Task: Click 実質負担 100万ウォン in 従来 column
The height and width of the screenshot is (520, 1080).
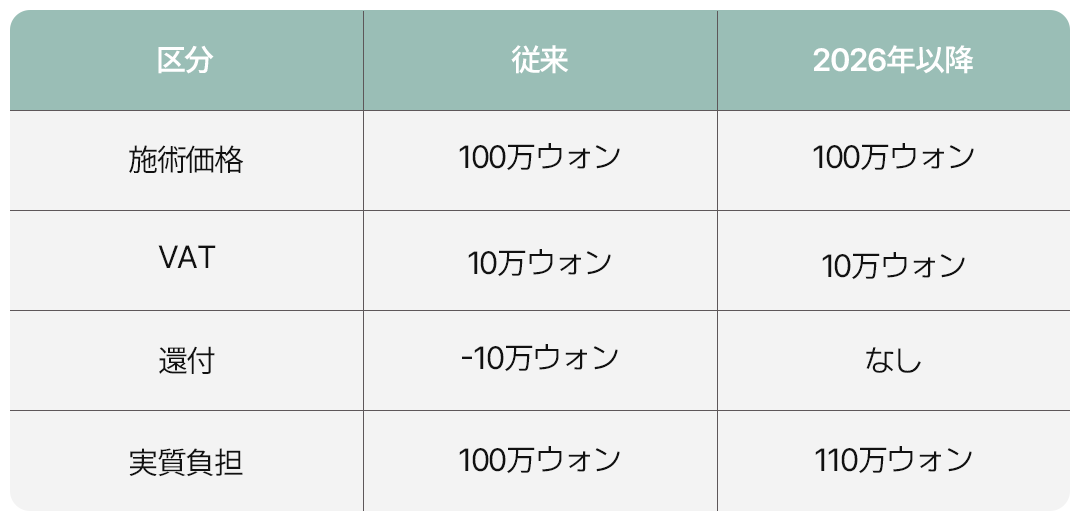Action: point(539,459)
